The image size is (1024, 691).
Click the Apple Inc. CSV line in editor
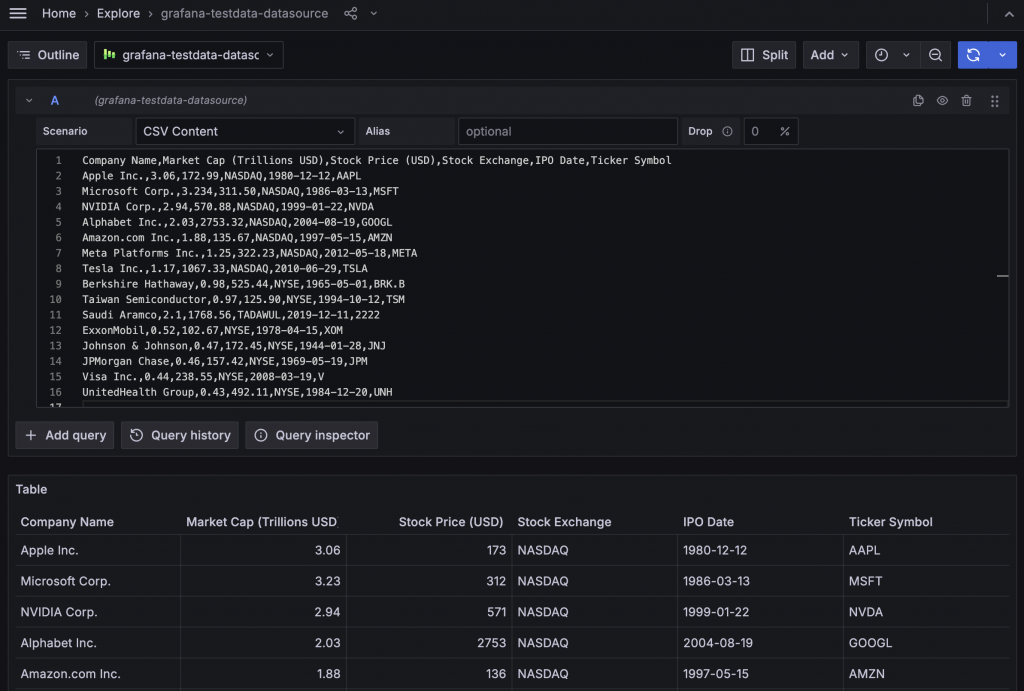click(221, 176)
